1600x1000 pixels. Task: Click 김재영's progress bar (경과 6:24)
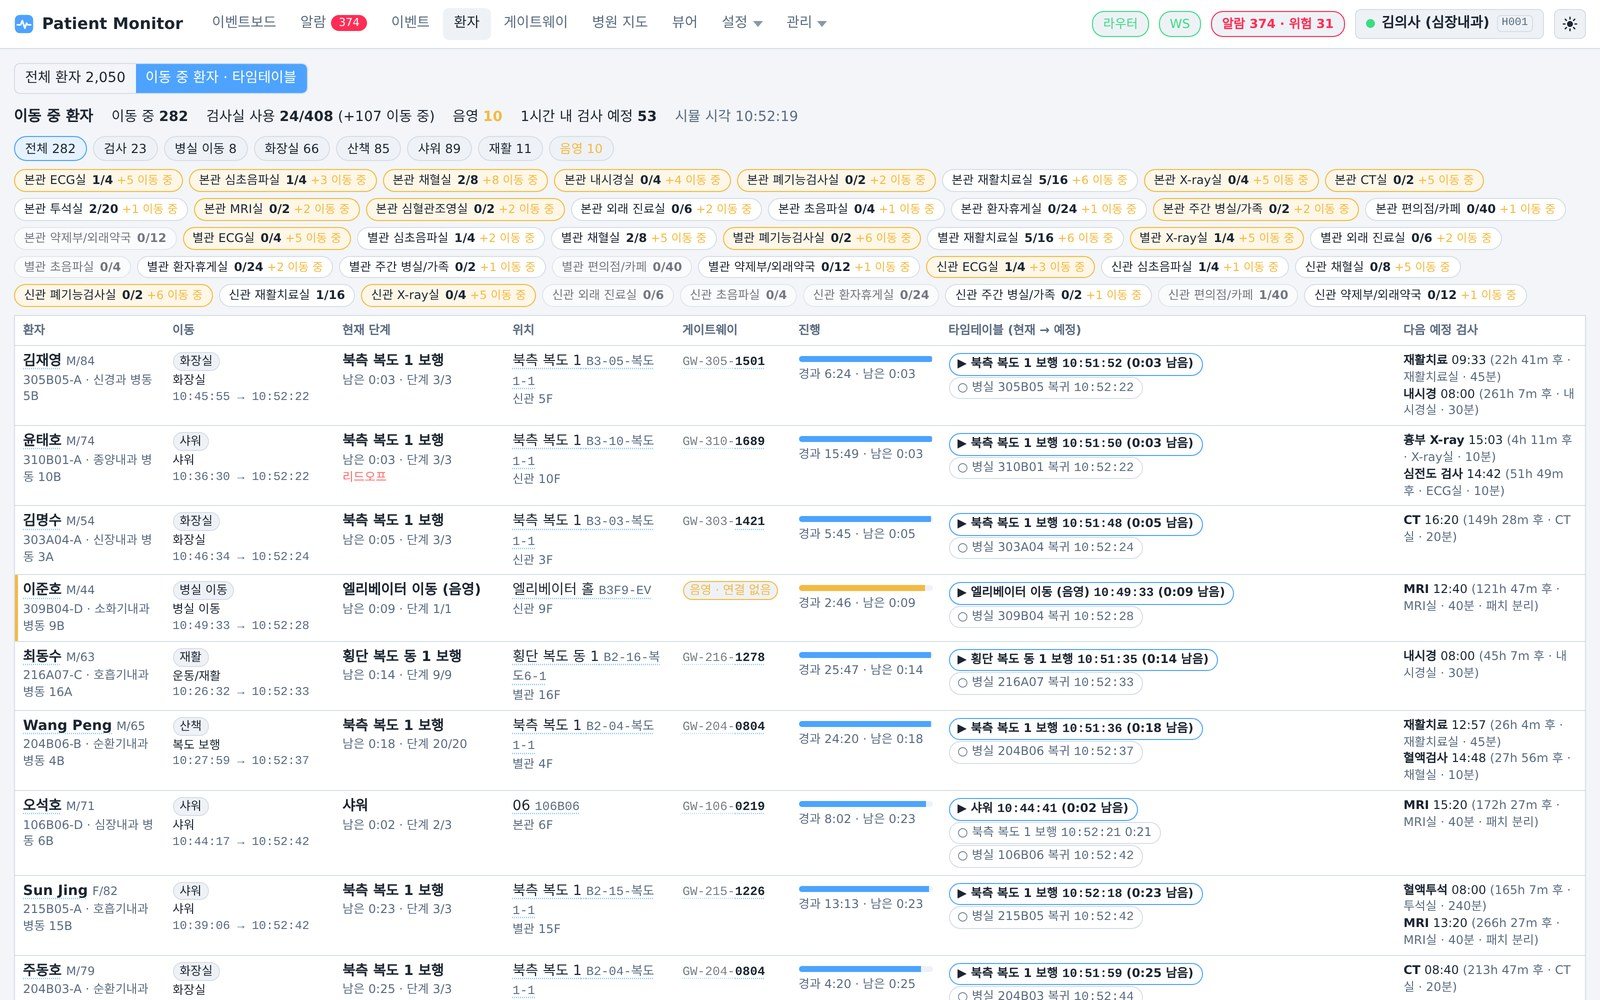click(865, 359)
